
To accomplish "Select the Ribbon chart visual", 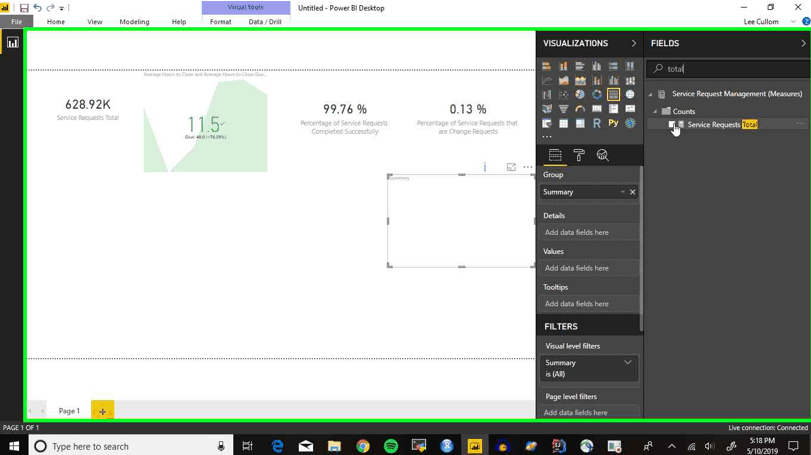I will pyautogui.click(x=630, y=80).
